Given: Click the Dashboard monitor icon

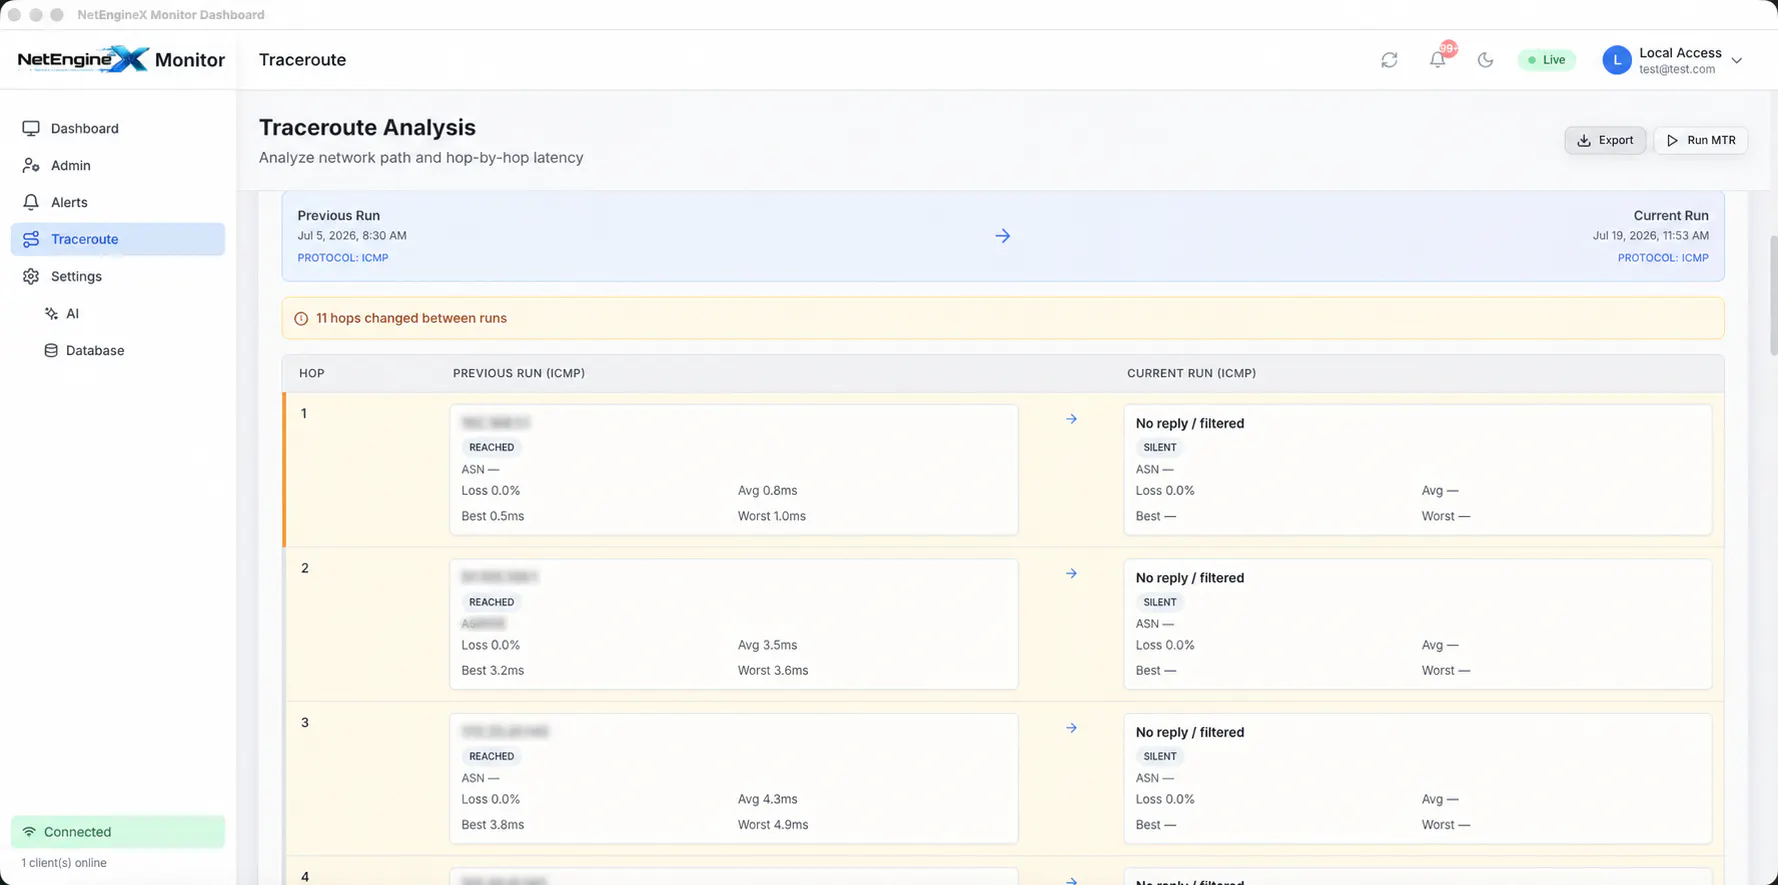Looking at the screenshot, I should click(31, 128).
